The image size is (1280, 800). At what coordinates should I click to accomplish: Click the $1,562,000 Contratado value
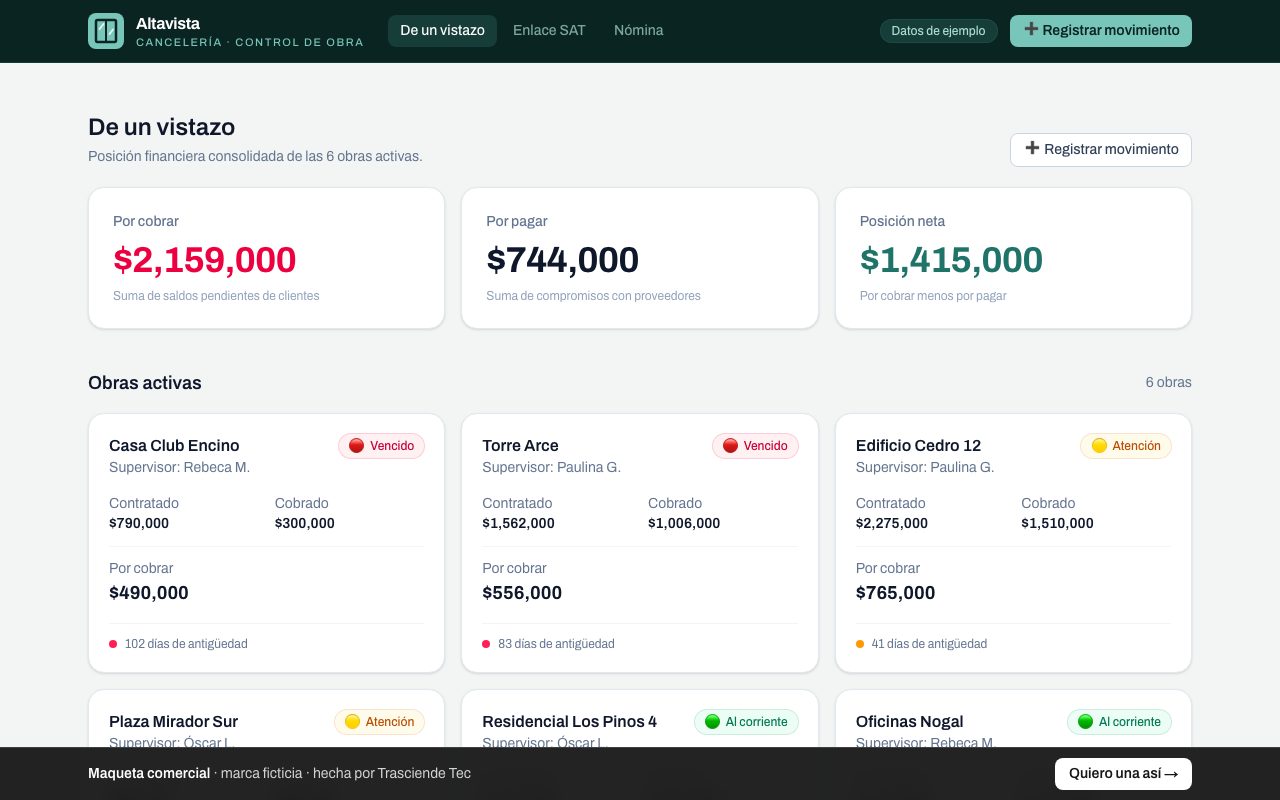518,523
